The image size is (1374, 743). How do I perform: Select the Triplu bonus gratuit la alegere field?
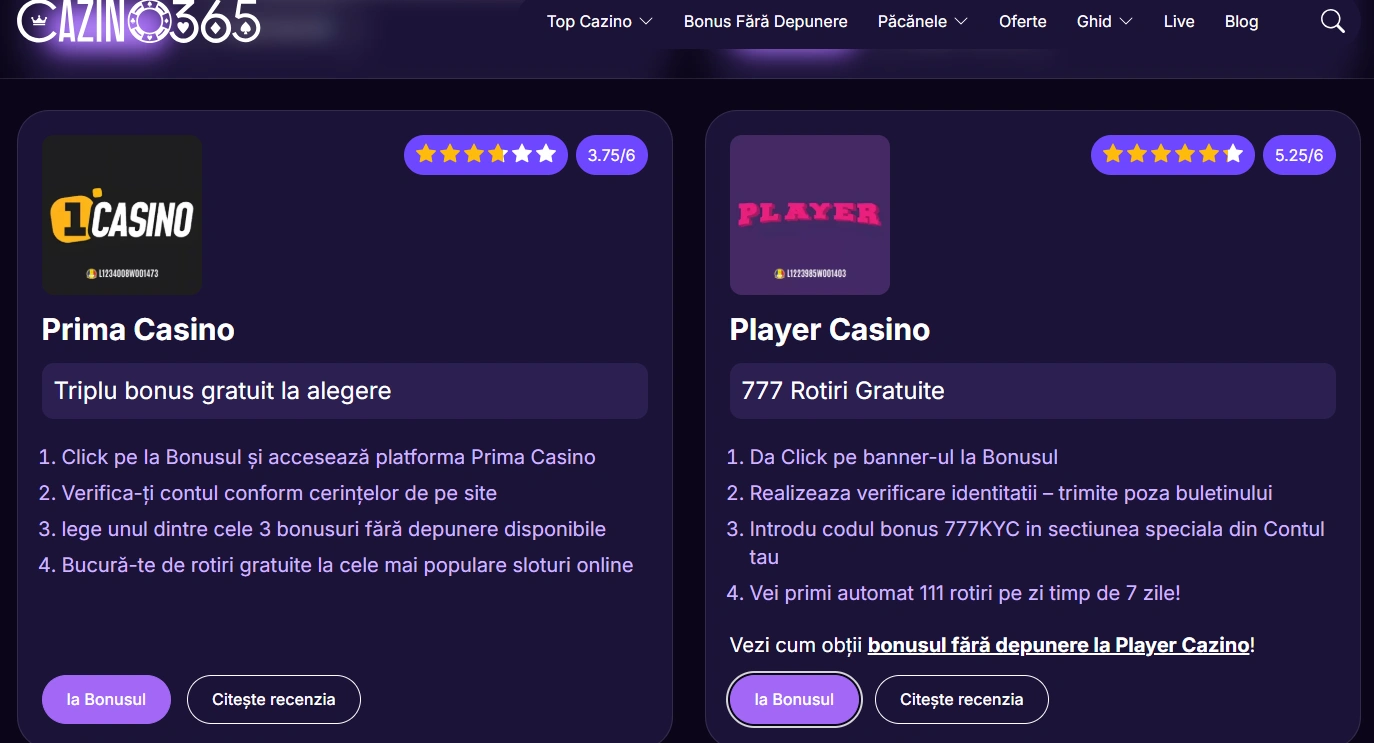344,391
